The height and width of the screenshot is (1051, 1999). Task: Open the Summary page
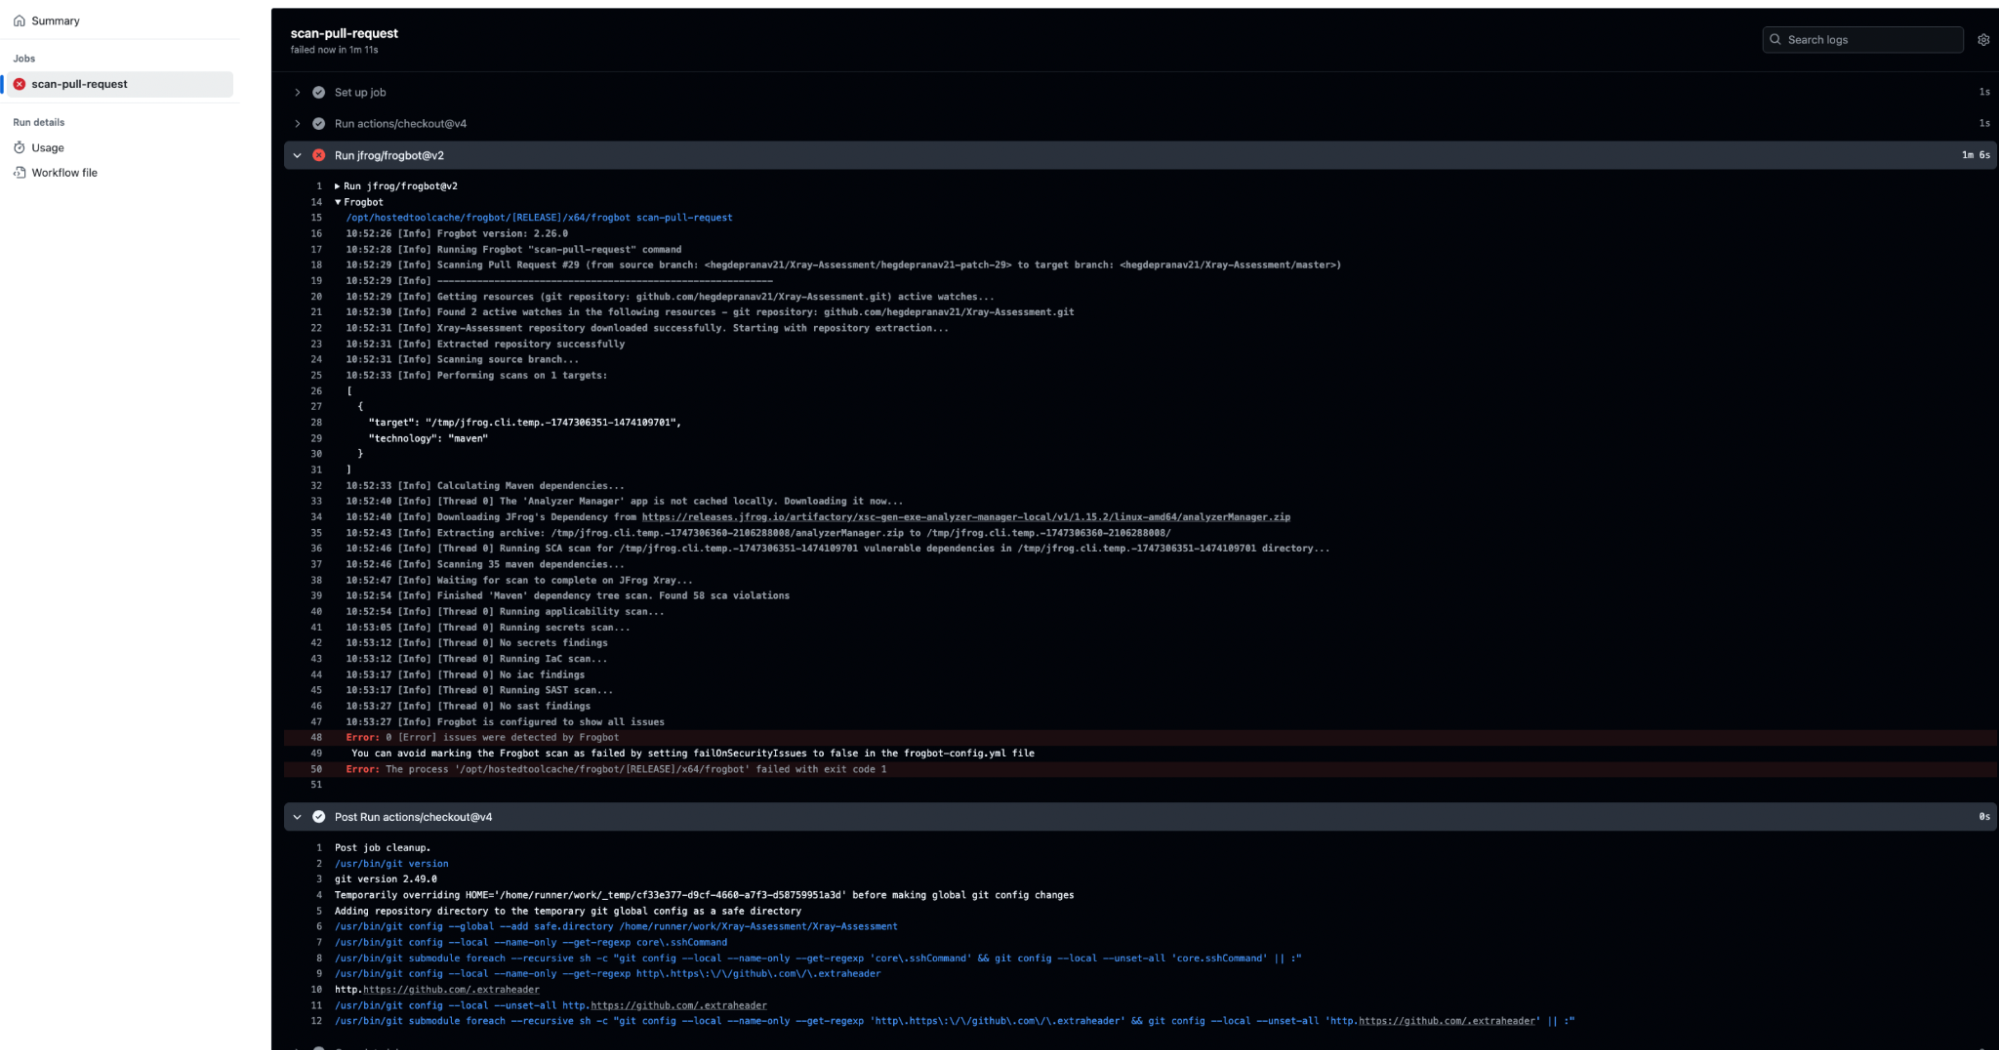(55, 21)
